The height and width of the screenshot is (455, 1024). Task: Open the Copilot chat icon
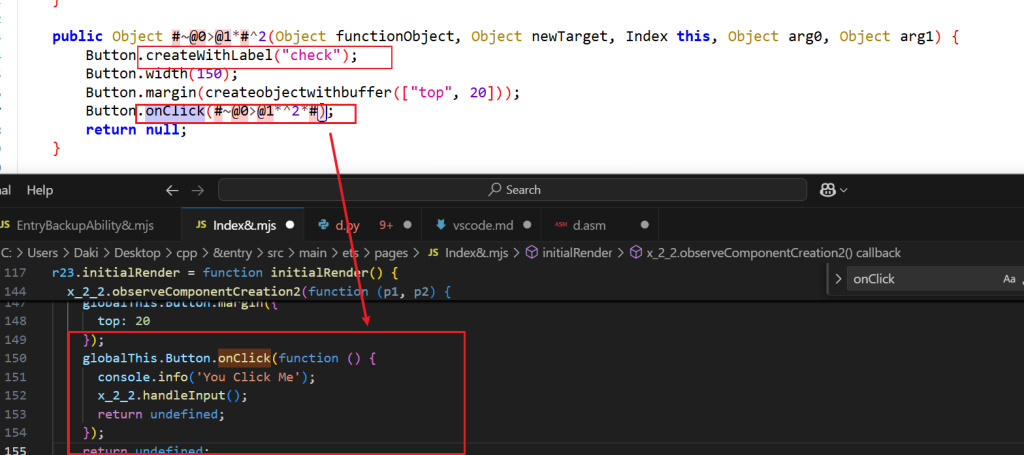coord(827,190)
